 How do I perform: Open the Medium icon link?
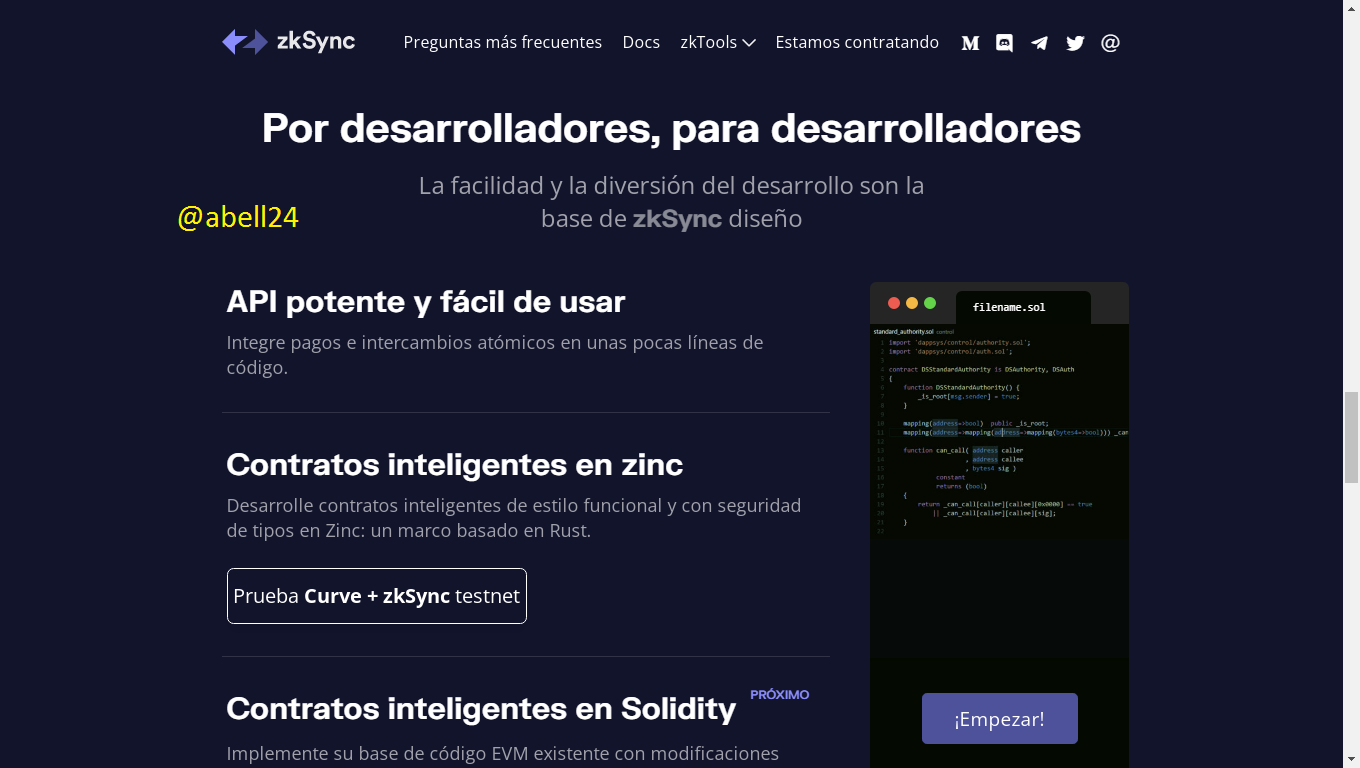970,43
